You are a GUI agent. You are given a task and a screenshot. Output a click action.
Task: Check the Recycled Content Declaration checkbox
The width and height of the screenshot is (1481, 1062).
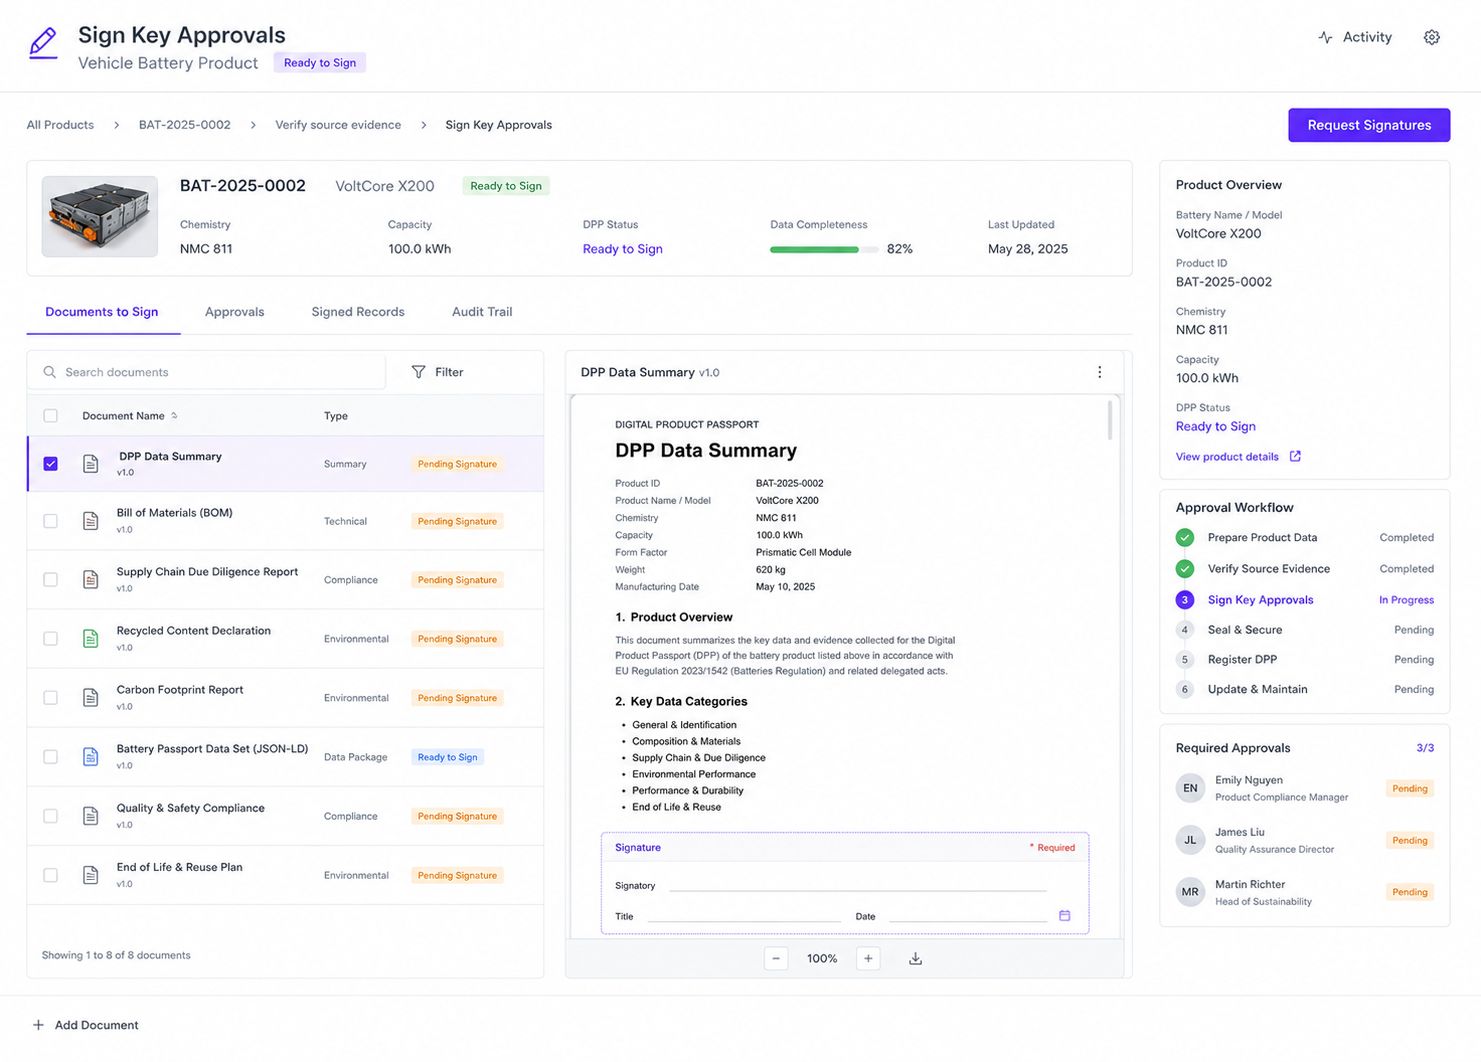(x=50, y=639)
